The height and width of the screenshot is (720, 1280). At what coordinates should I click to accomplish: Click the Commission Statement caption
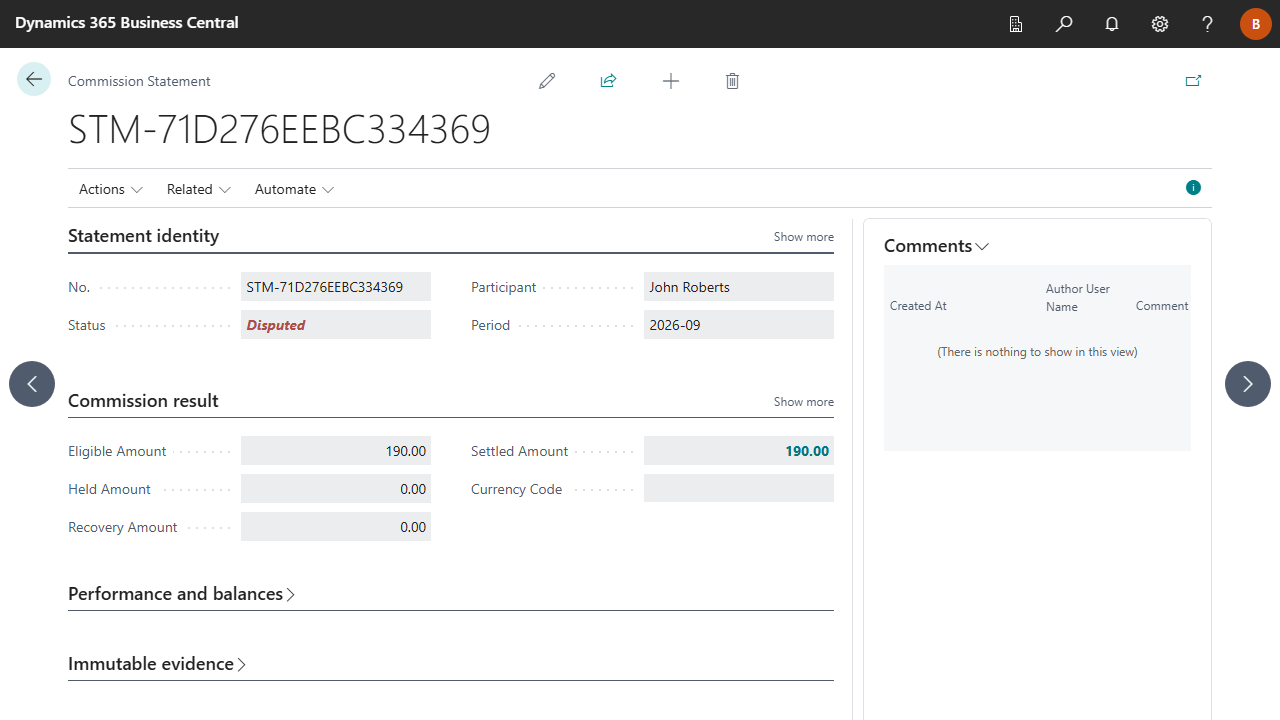[139, 81]
